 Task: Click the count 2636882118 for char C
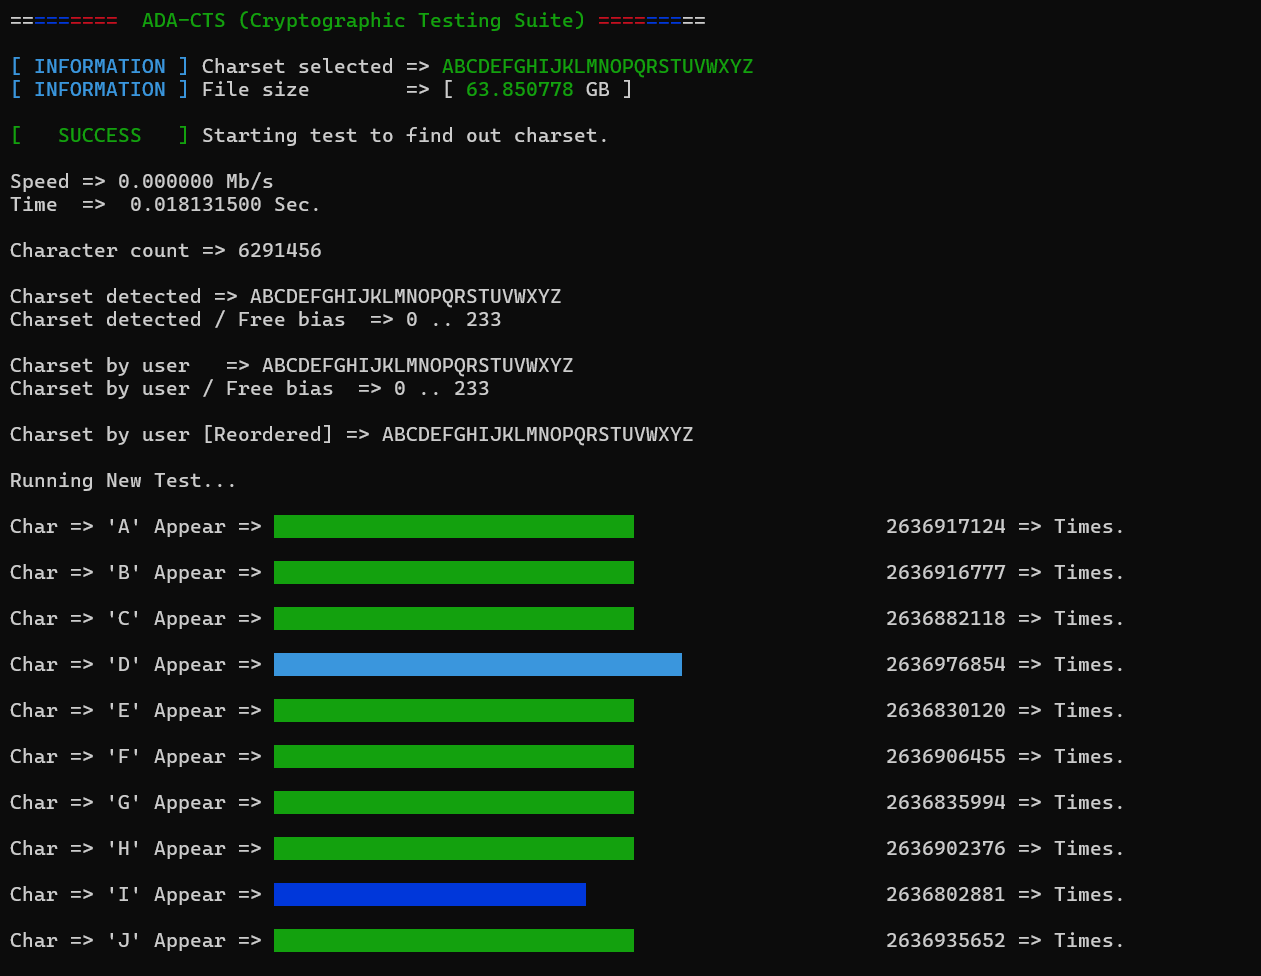(x=945, y=619)
